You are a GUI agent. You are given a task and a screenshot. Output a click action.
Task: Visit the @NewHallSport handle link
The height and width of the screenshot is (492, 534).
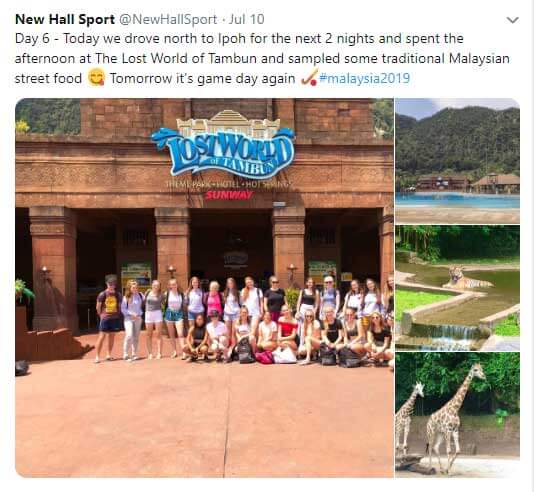pos(168,19)
